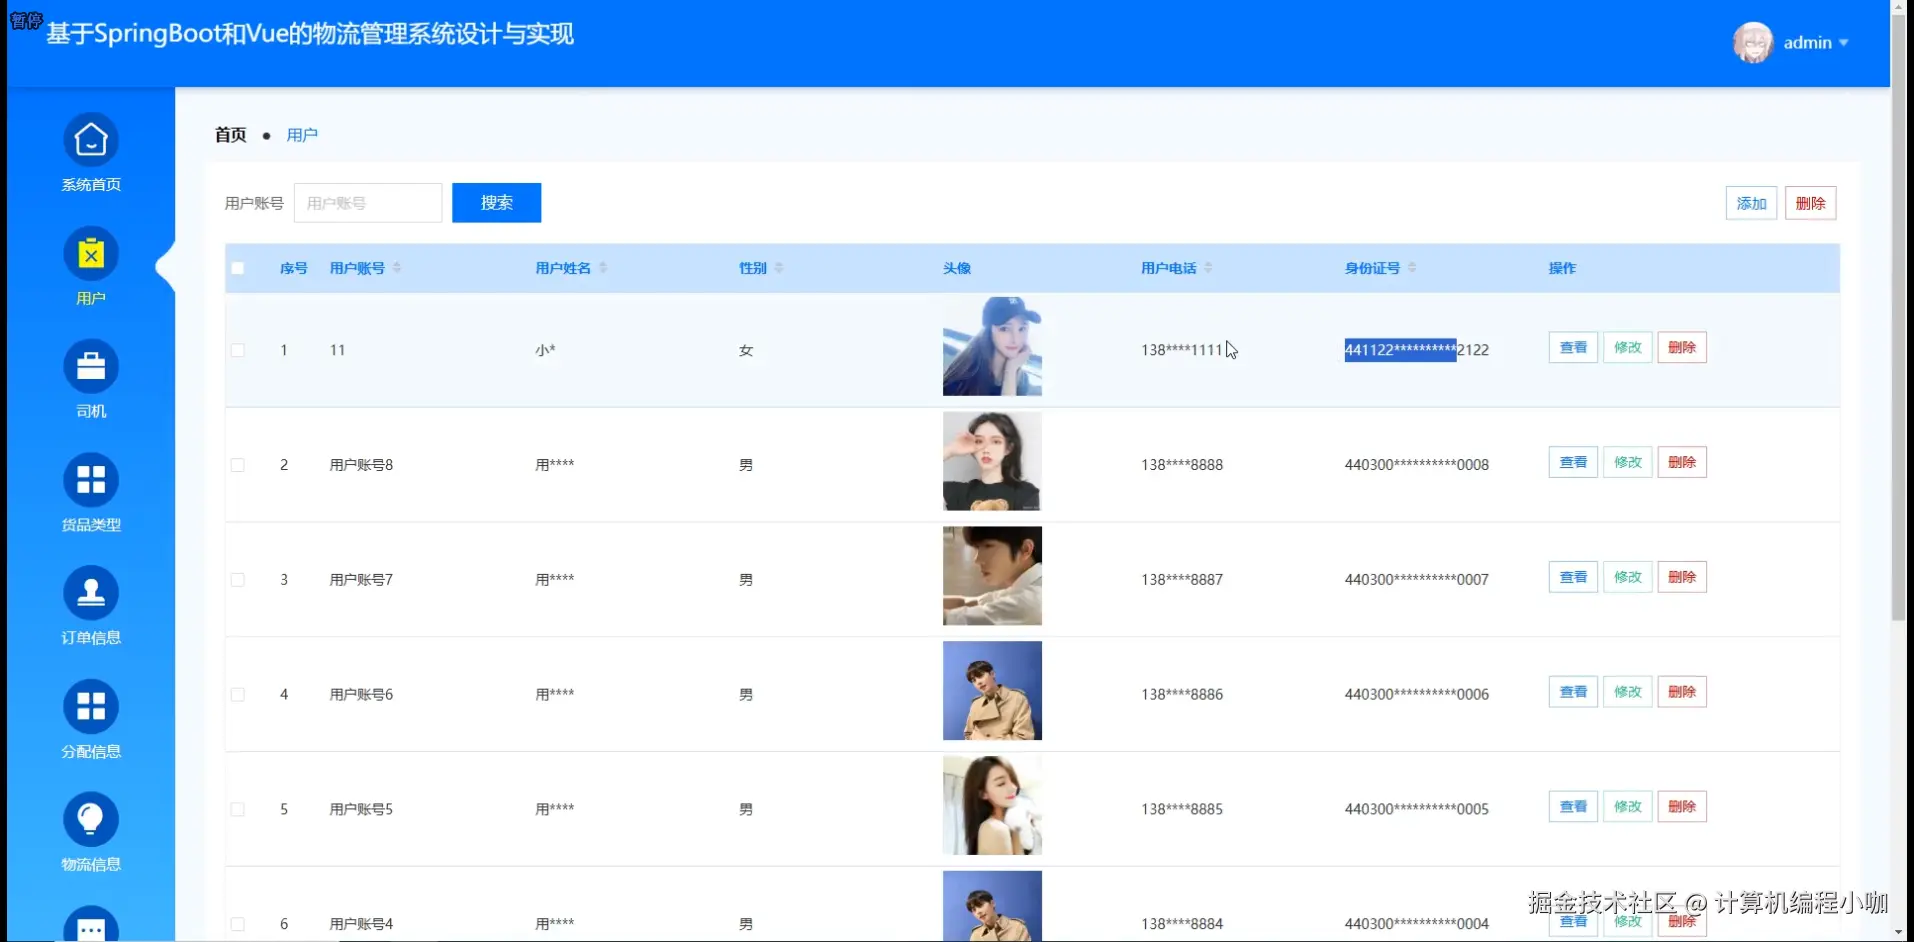Image resolution: width=1914 pixels, height=942 pixels.
Task: Select the 用户 sidebar icon
Action: pyautogui.click(x=91, y=253)
